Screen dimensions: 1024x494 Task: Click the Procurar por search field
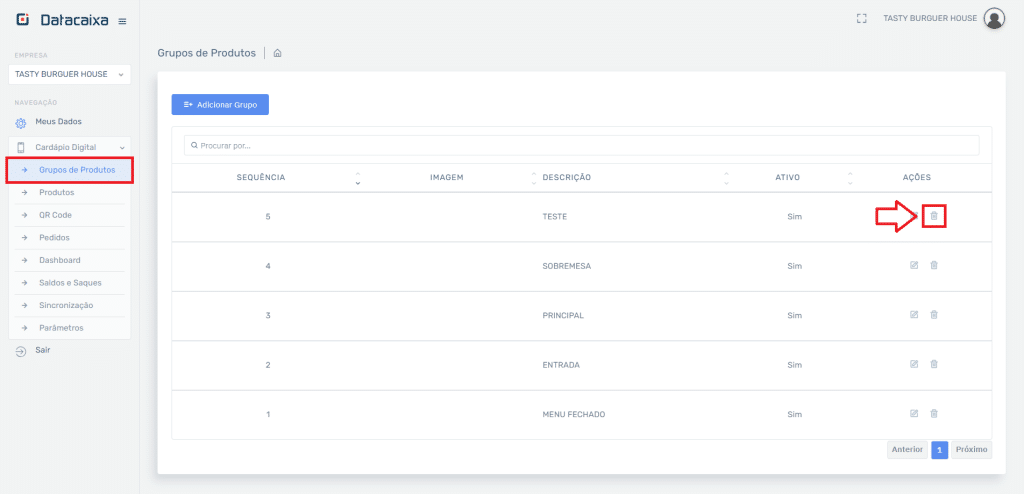tap(581, 146)
